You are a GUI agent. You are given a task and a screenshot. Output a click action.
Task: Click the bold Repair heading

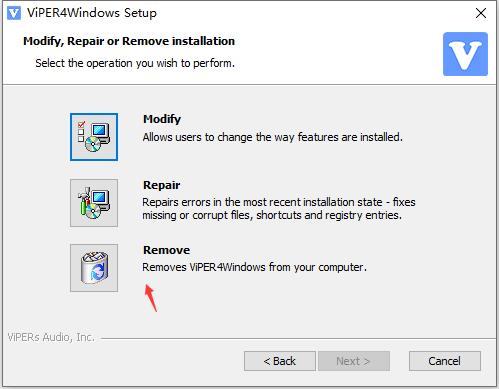pyautogui.click(x=162, y=185)
